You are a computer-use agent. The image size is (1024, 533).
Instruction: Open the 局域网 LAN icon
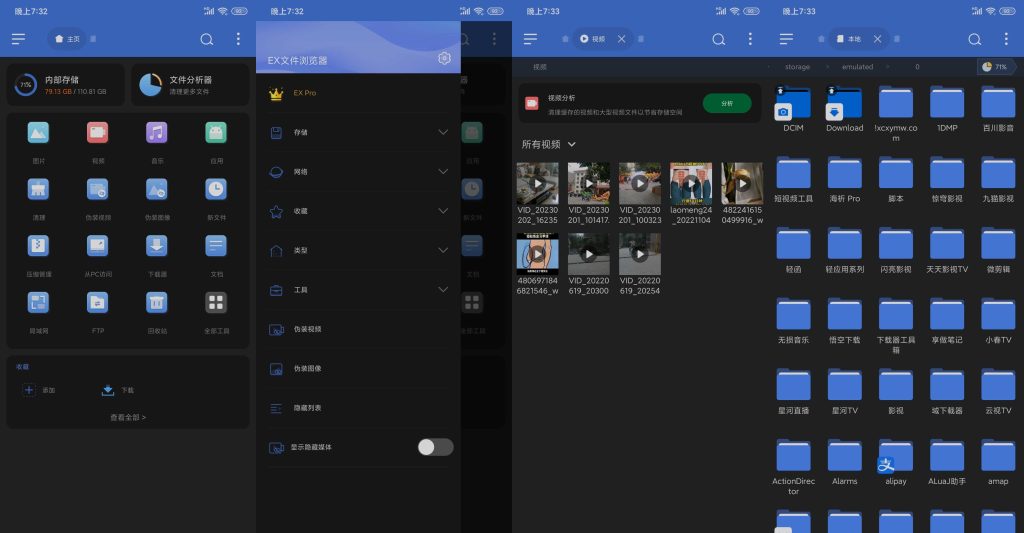pos(39,302)
